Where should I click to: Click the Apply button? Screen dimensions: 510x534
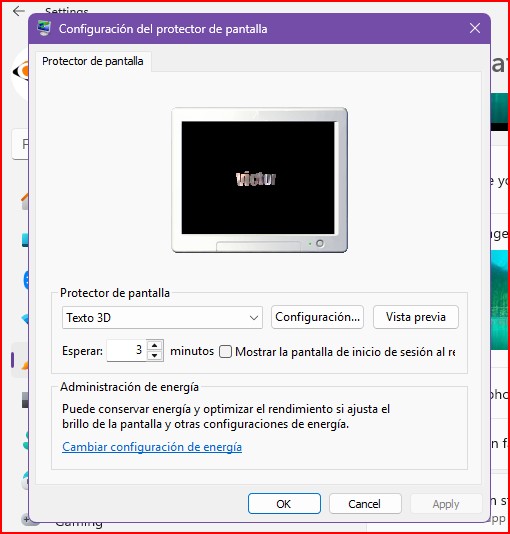(446, 504)
